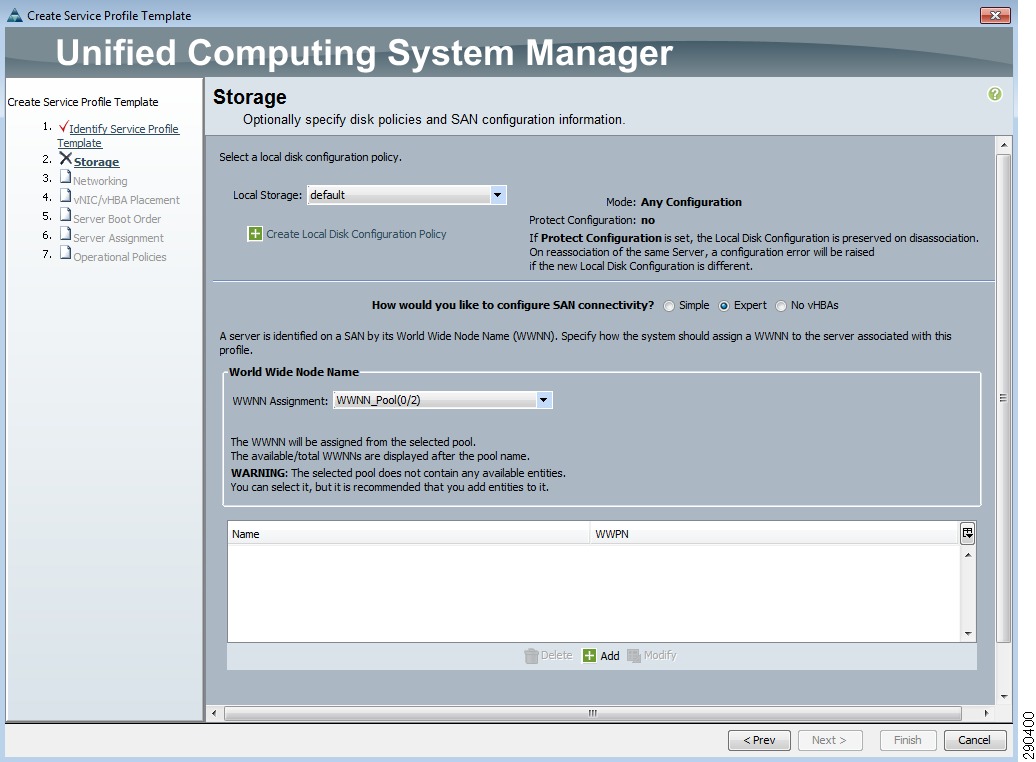
Task: Click the WWPN column header
Action: tap(774, 534)
